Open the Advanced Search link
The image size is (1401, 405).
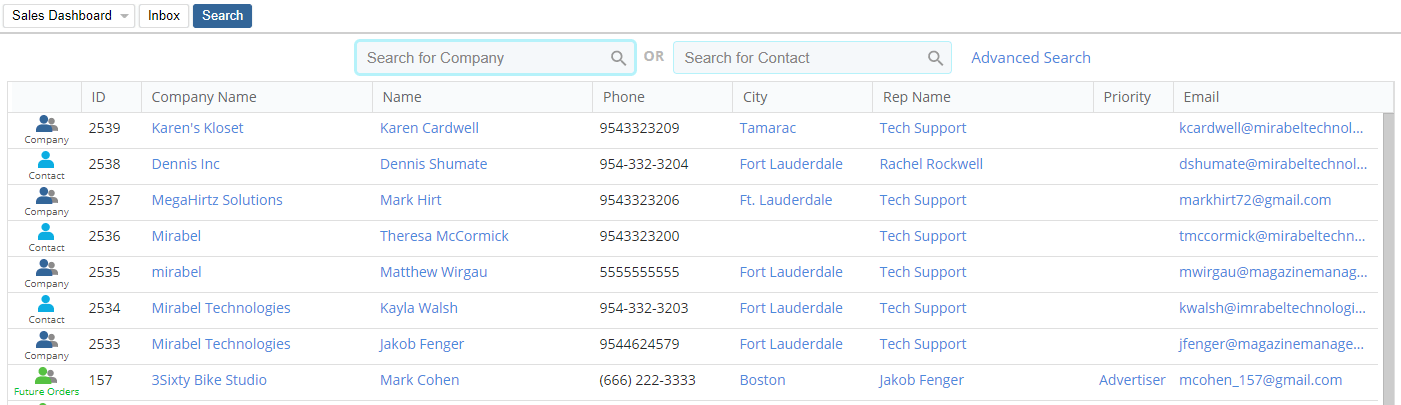(1030, 58)
